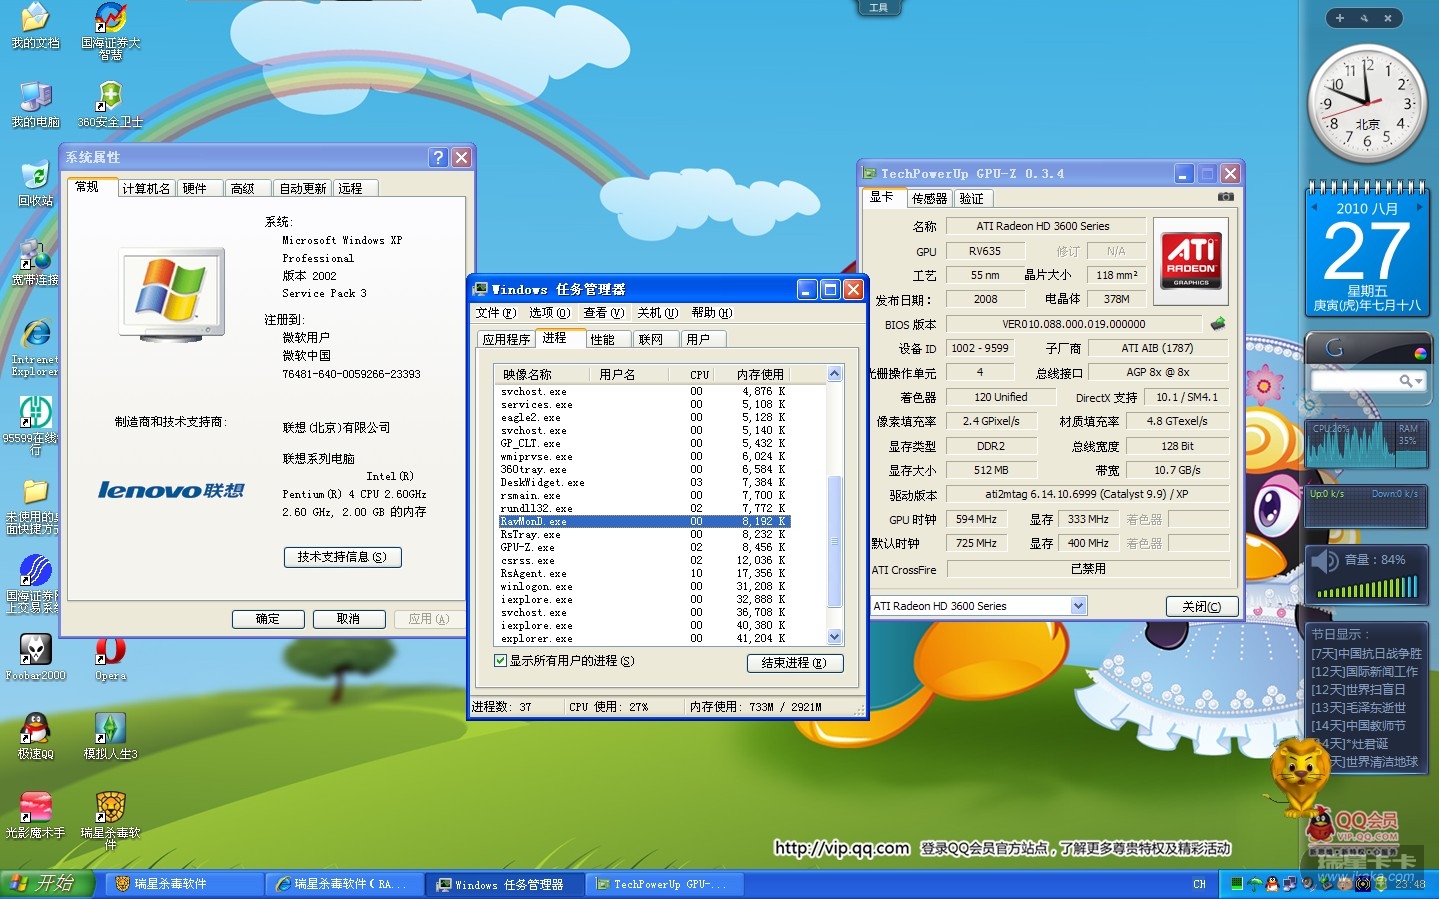Open the 光影魔术手 desktop icon
The height and width of the screenshot is (899, 1439).
coord(35,815)
